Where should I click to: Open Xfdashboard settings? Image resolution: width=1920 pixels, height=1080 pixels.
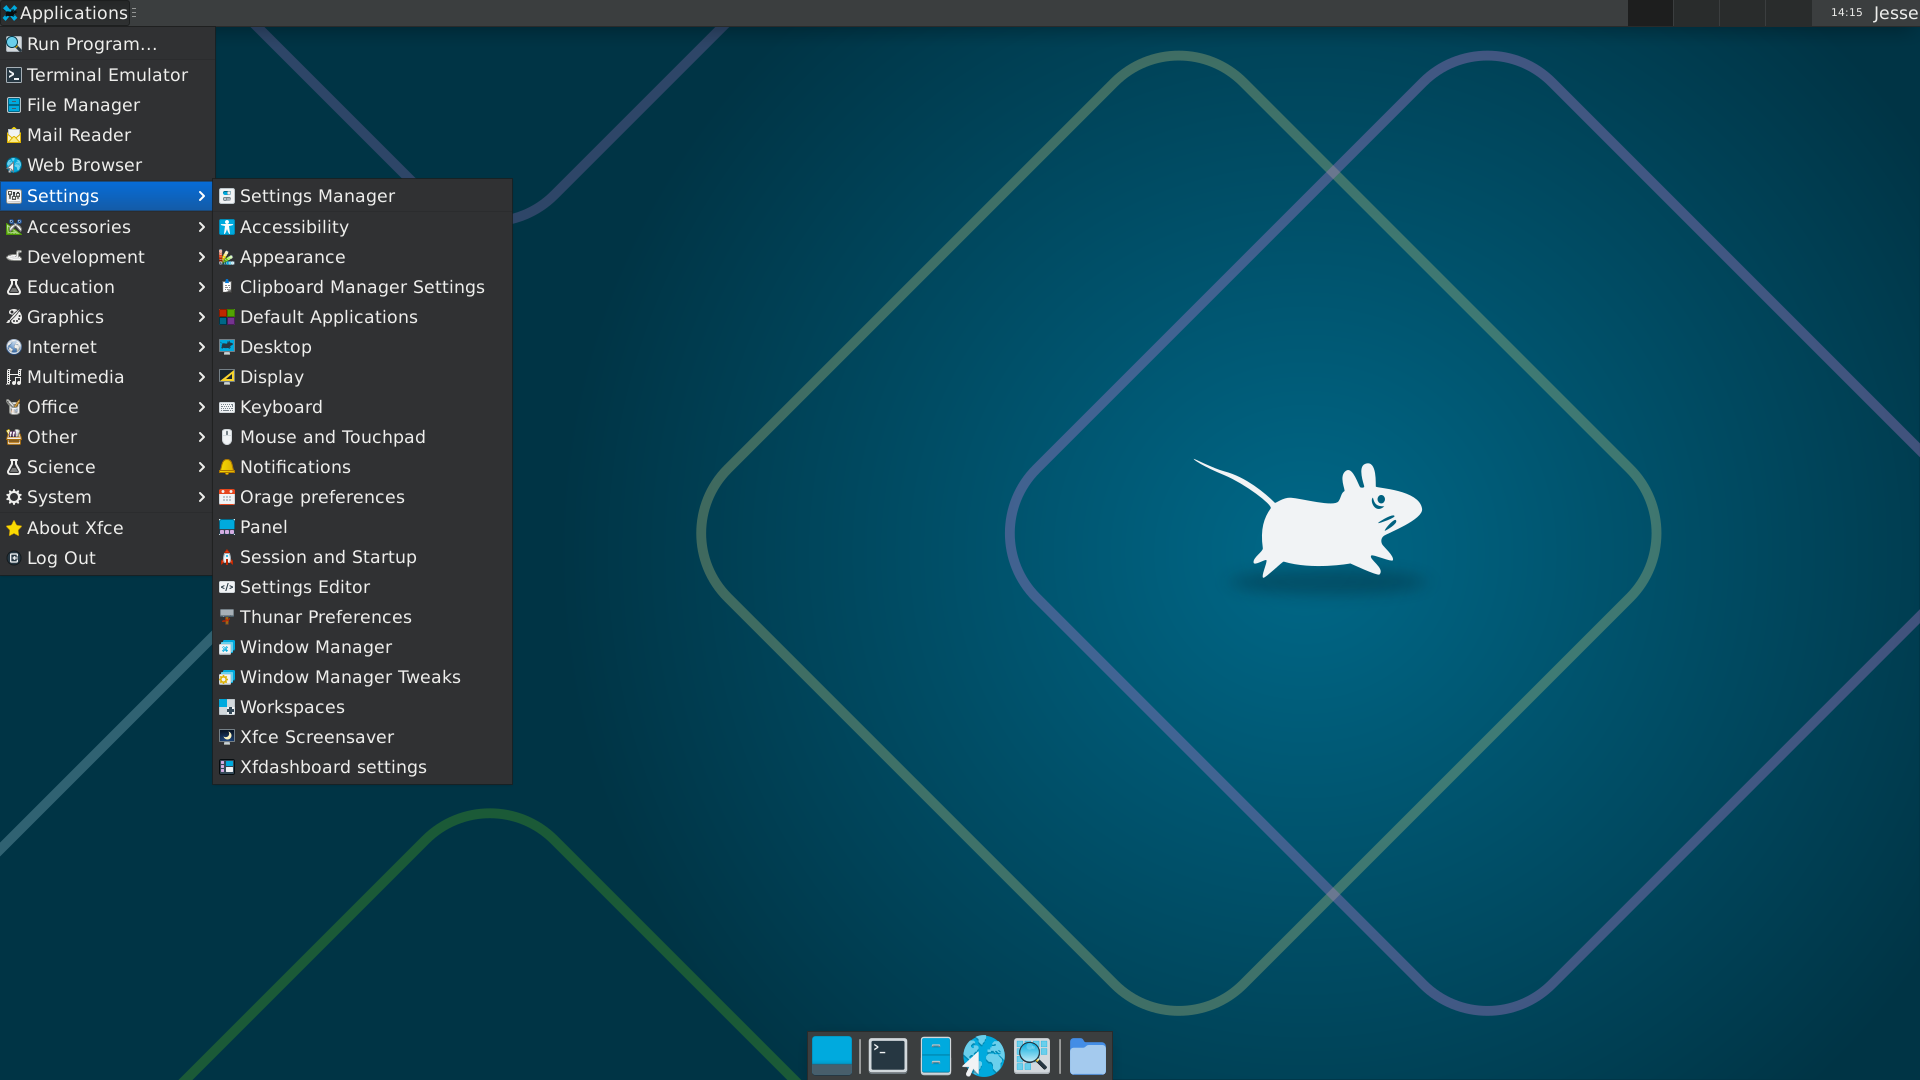pos(362,767)
